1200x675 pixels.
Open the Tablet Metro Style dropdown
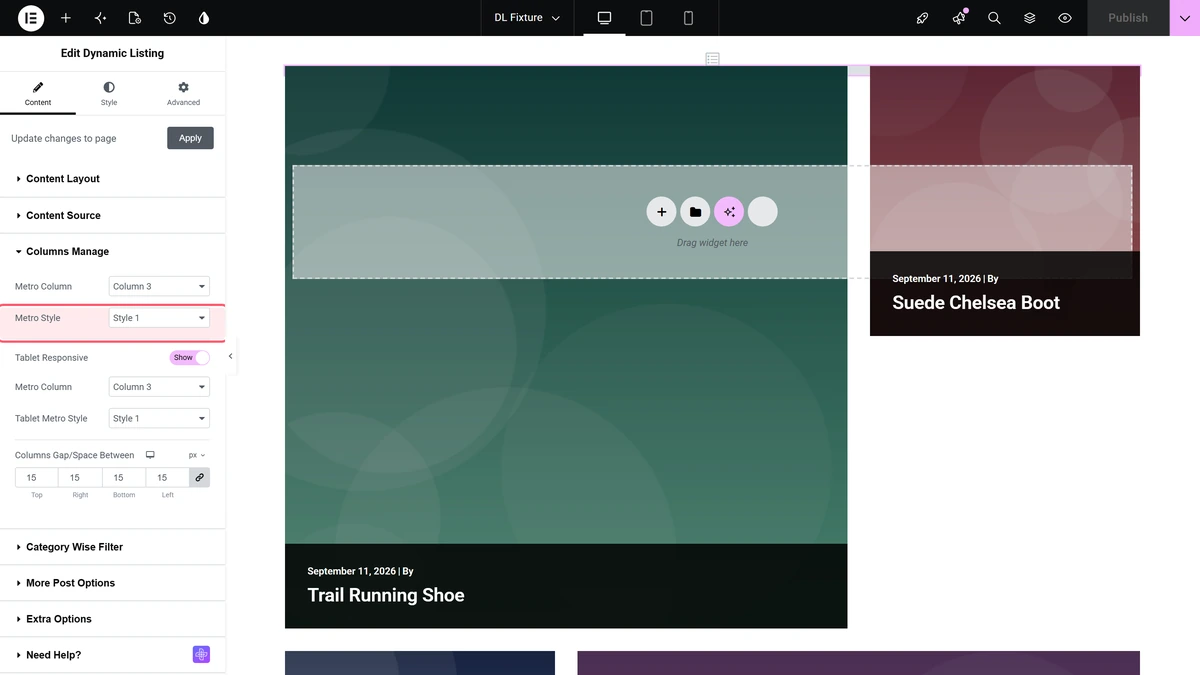pyautogui.click(x=159, y=419)
